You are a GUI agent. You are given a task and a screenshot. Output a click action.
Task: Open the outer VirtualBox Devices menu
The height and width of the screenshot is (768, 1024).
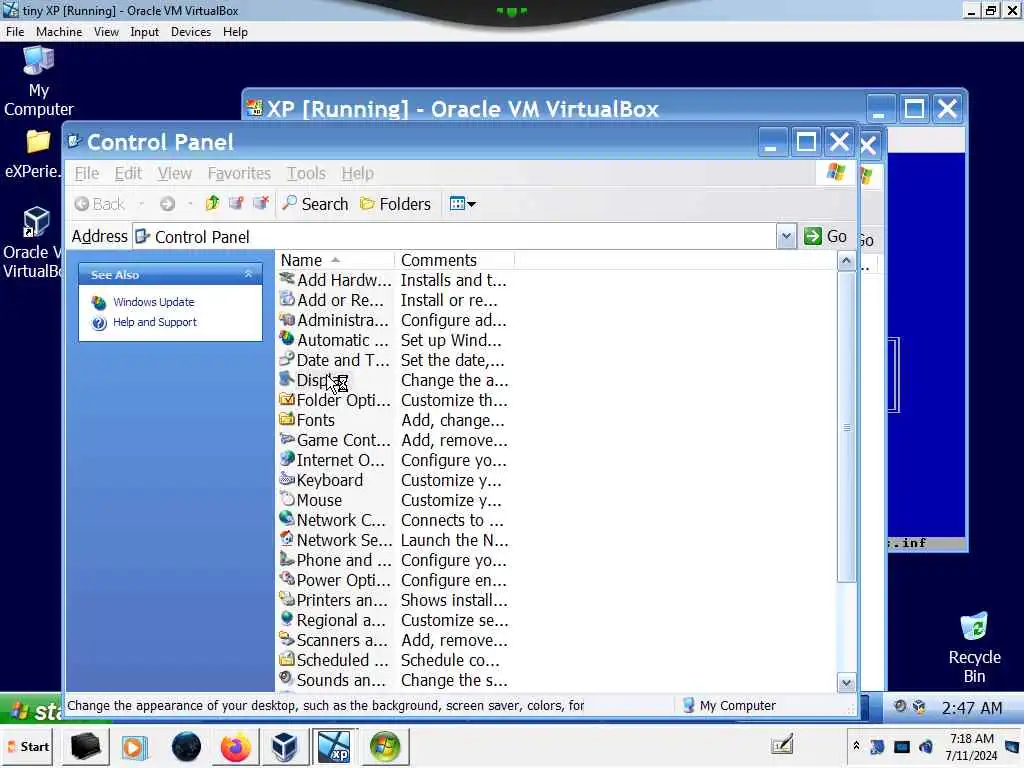[191, 32]
